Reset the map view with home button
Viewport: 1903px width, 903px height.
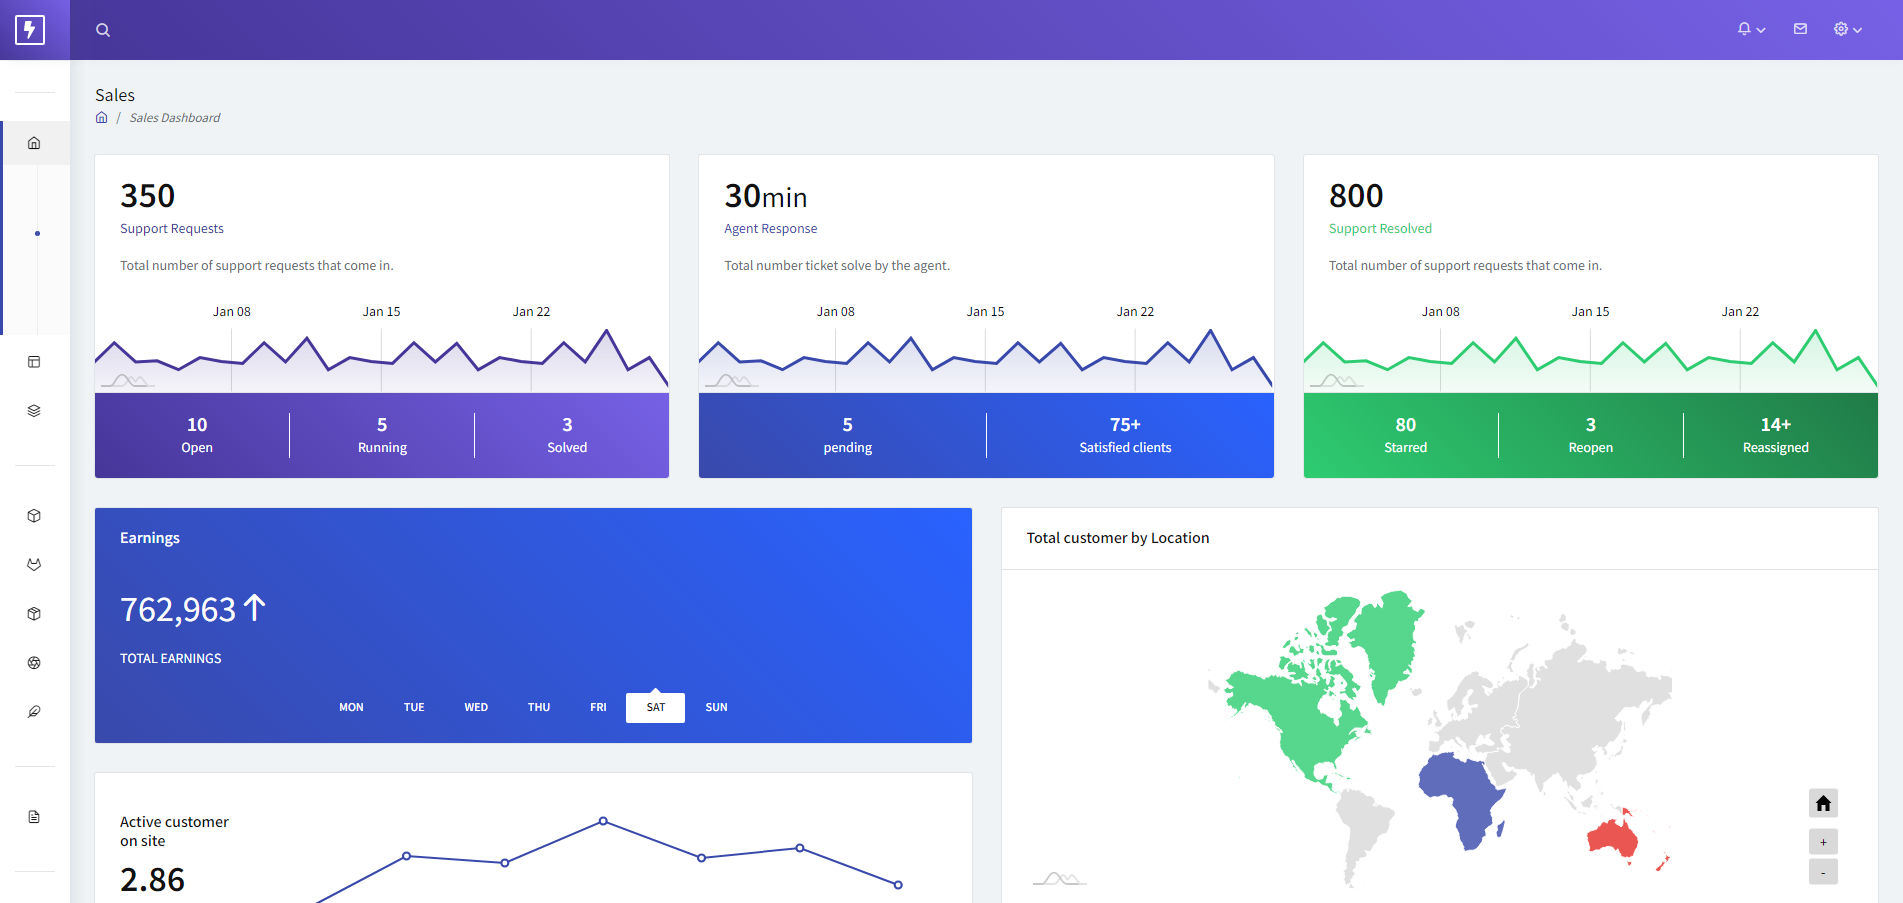1823,803
